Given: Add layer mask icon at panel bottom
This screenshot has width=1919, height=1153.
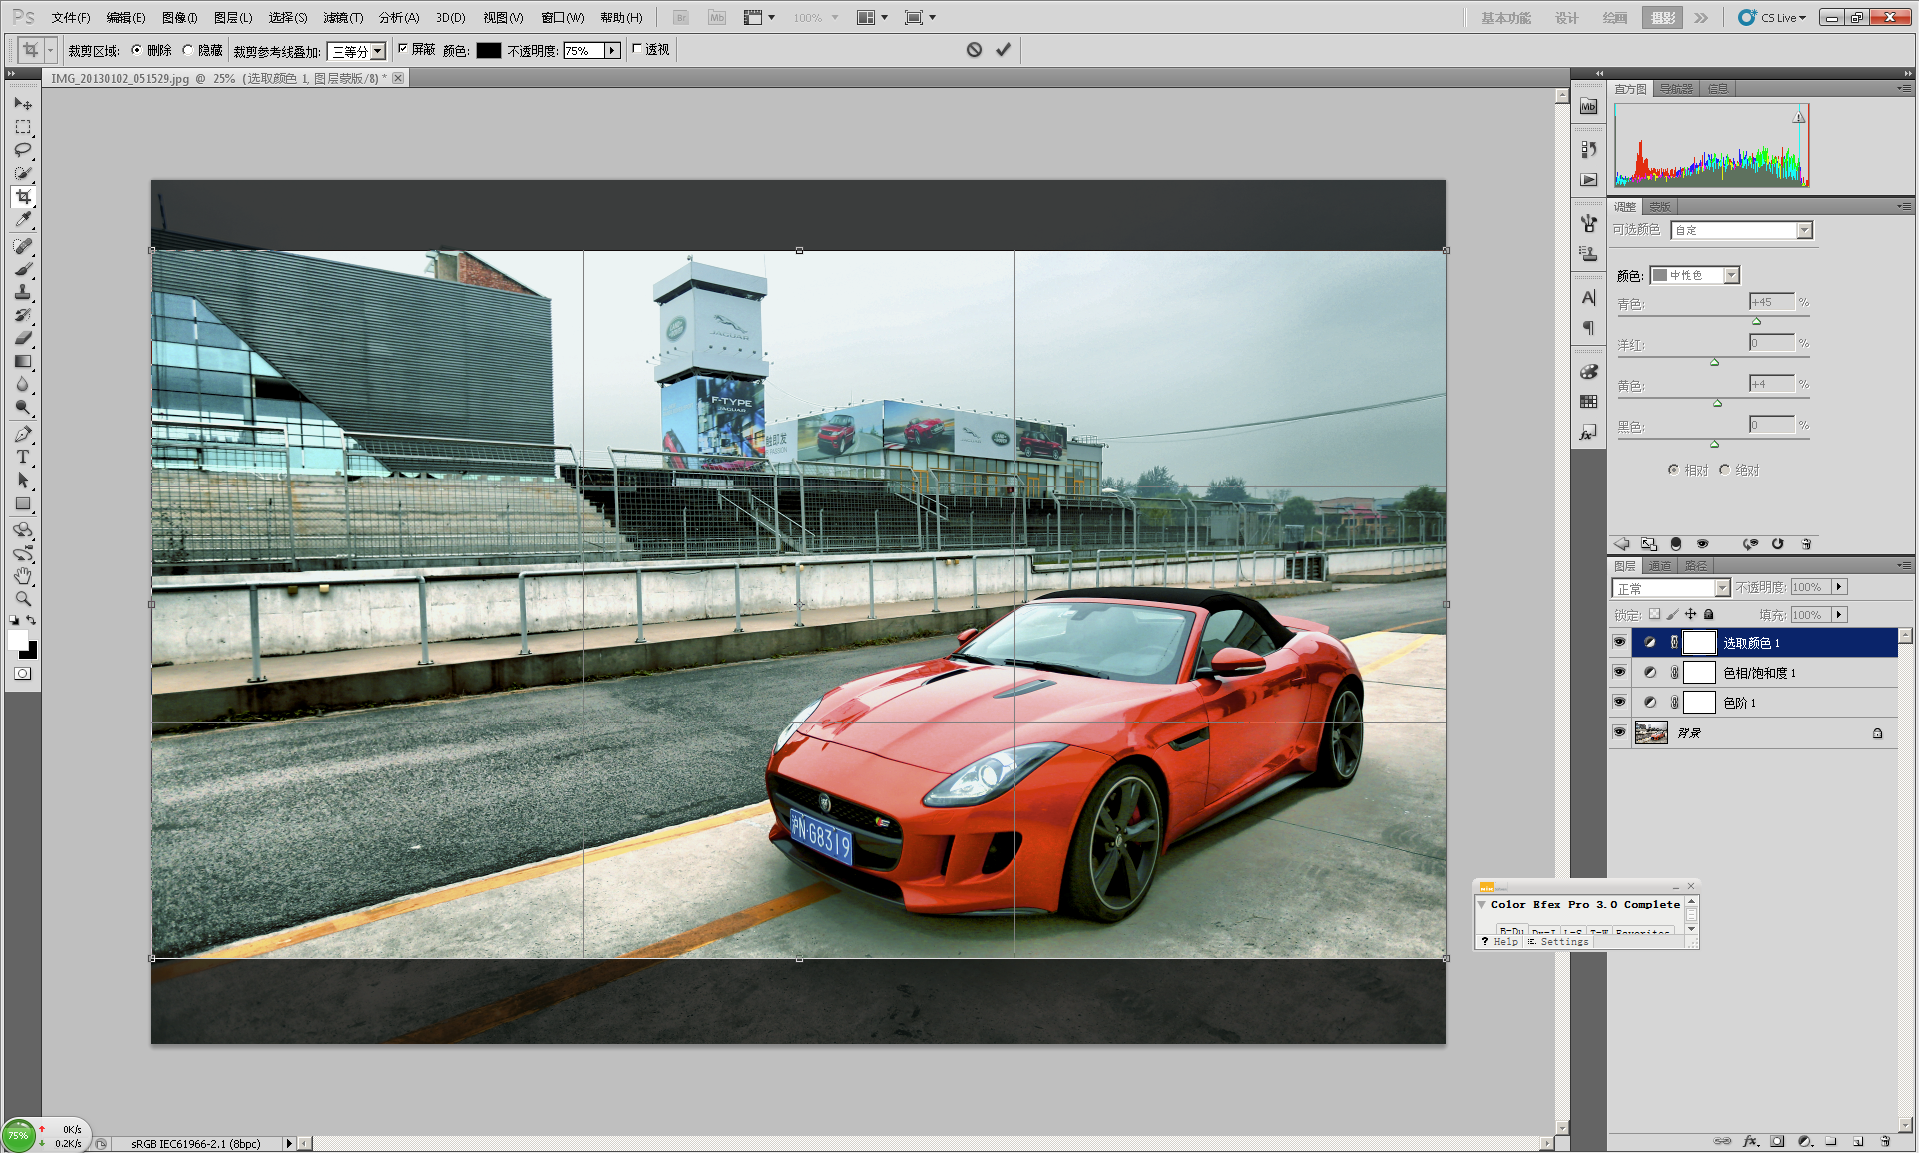Looking at the screenshot, I should tap(1777, 1141).
